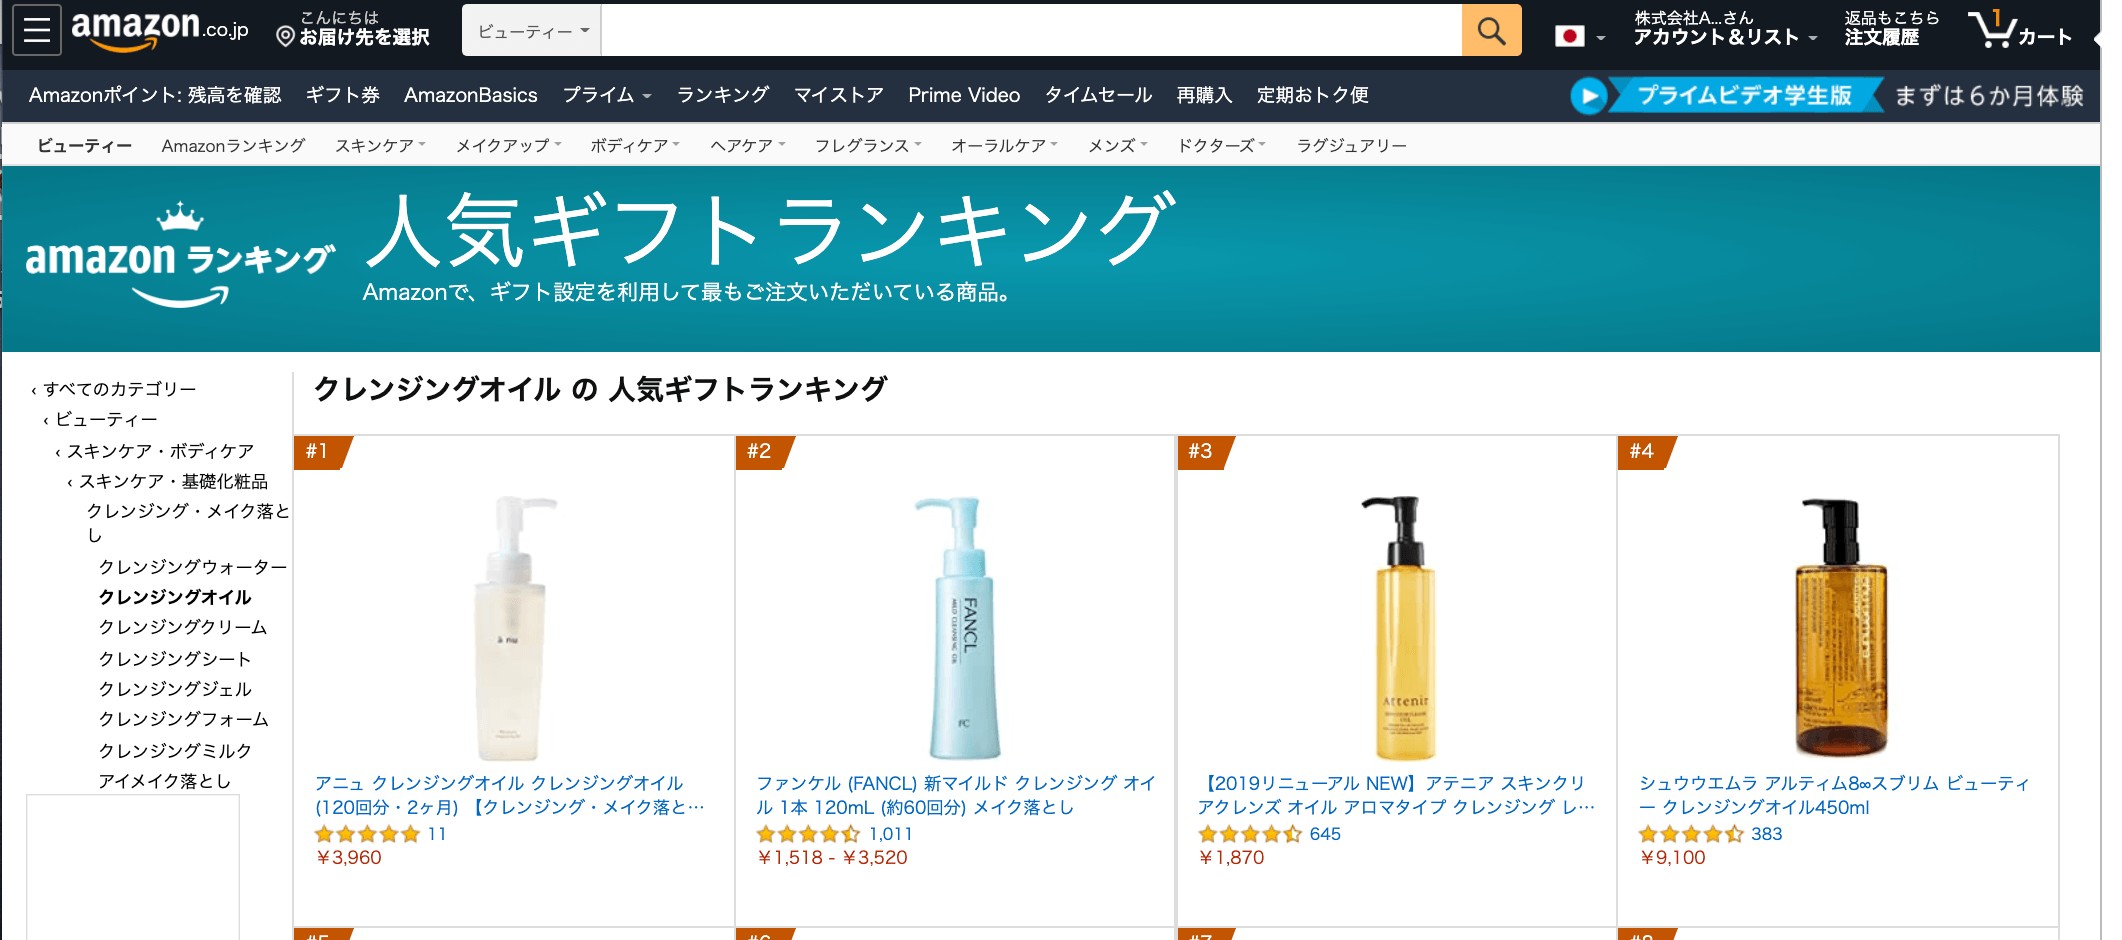The width and height of the screenshot is (2122, 940).
Task: Click the orange search magnifier button
Action: pos(1491,31)
